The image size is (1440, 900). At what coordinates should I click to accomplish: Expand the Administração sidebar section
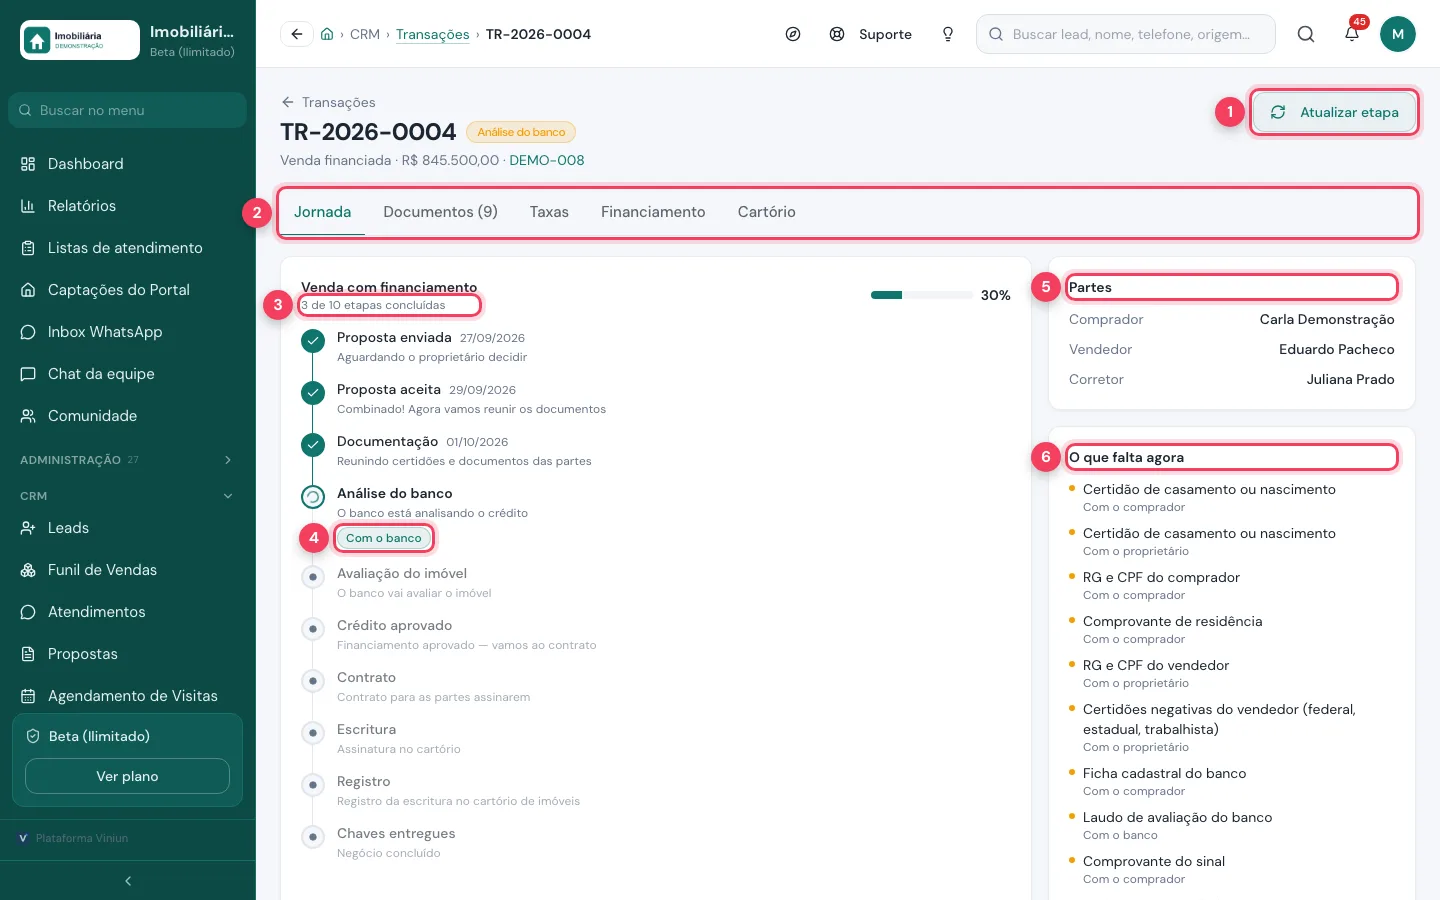(x=127, y=460)
